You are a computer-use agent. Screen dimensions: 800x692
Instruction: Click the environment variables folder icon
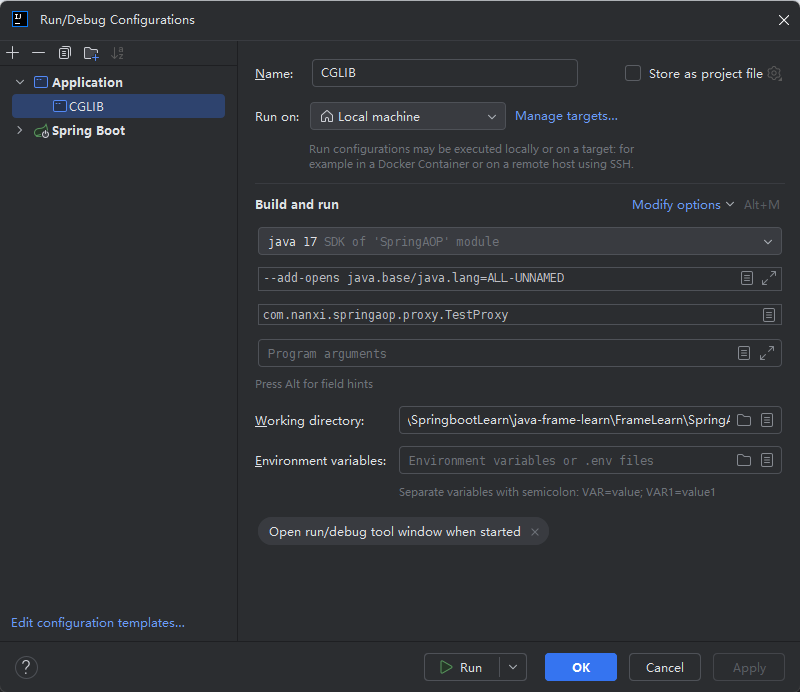point(744,461)
